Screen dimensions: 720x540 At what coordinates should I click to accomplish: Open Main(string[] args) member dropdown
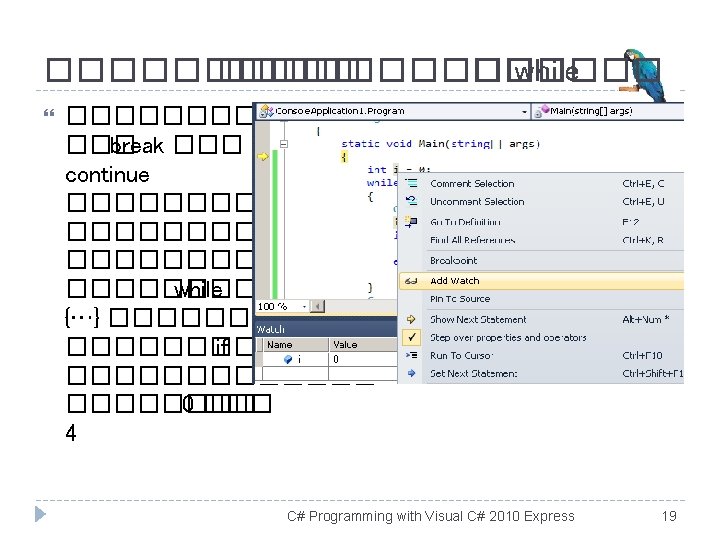[608, 111]
